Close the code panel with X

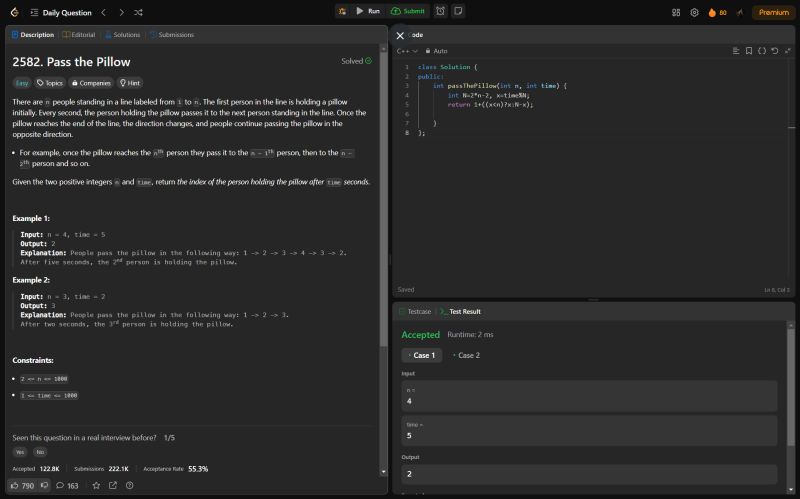(x=400, y=35)
